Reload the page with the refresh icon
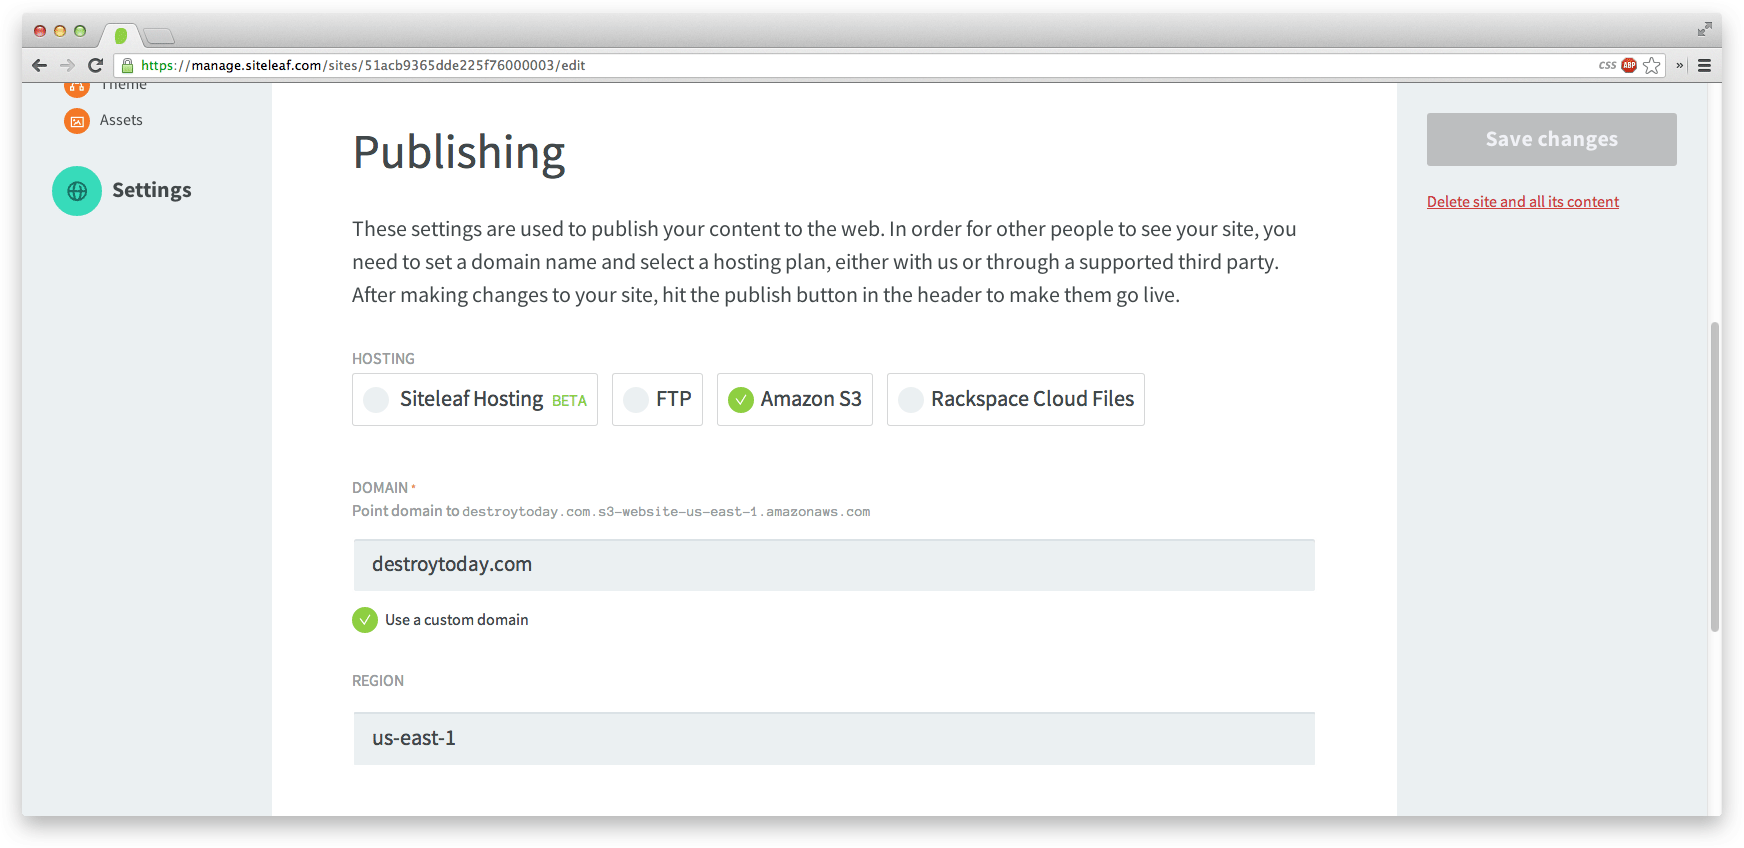This screenshot has height=848, width=1744. [x=96, y=65]
